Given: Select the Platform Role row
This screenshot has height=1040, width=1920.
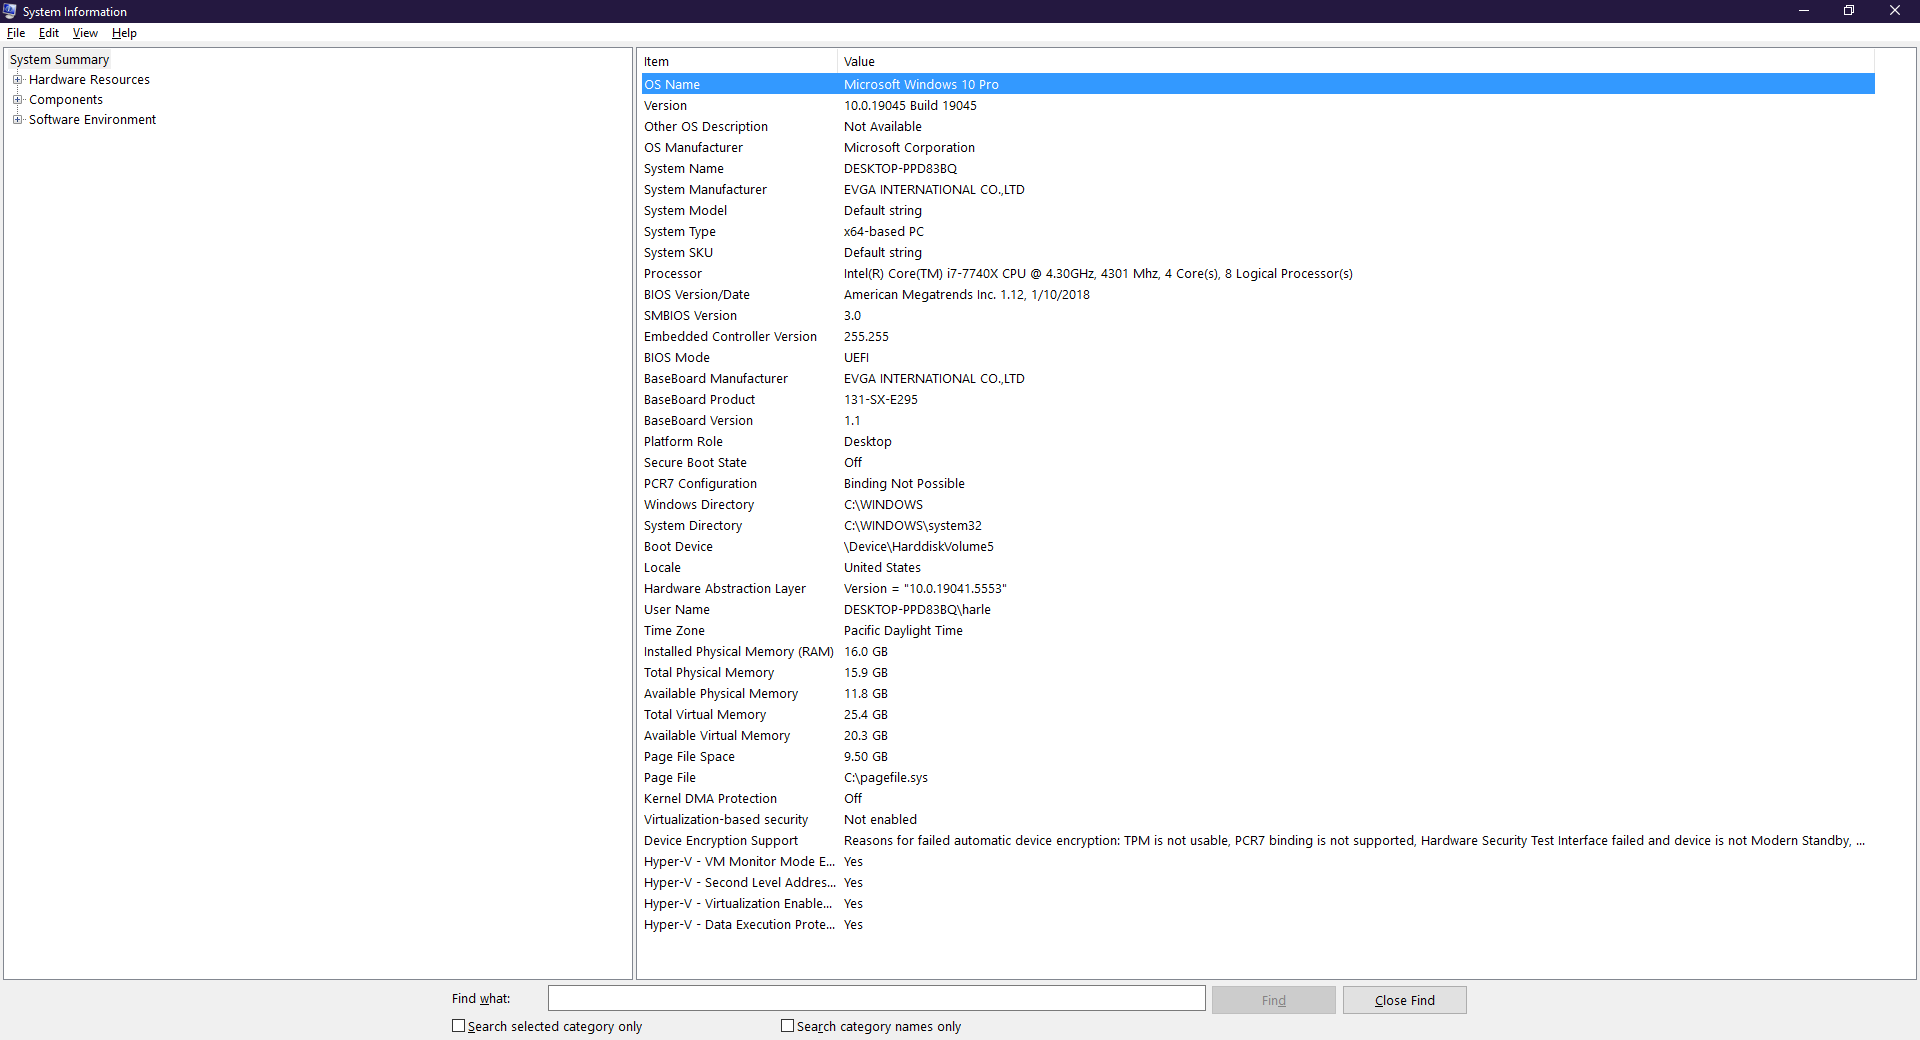Looking at the screenshot, I should coord(1258,442).
